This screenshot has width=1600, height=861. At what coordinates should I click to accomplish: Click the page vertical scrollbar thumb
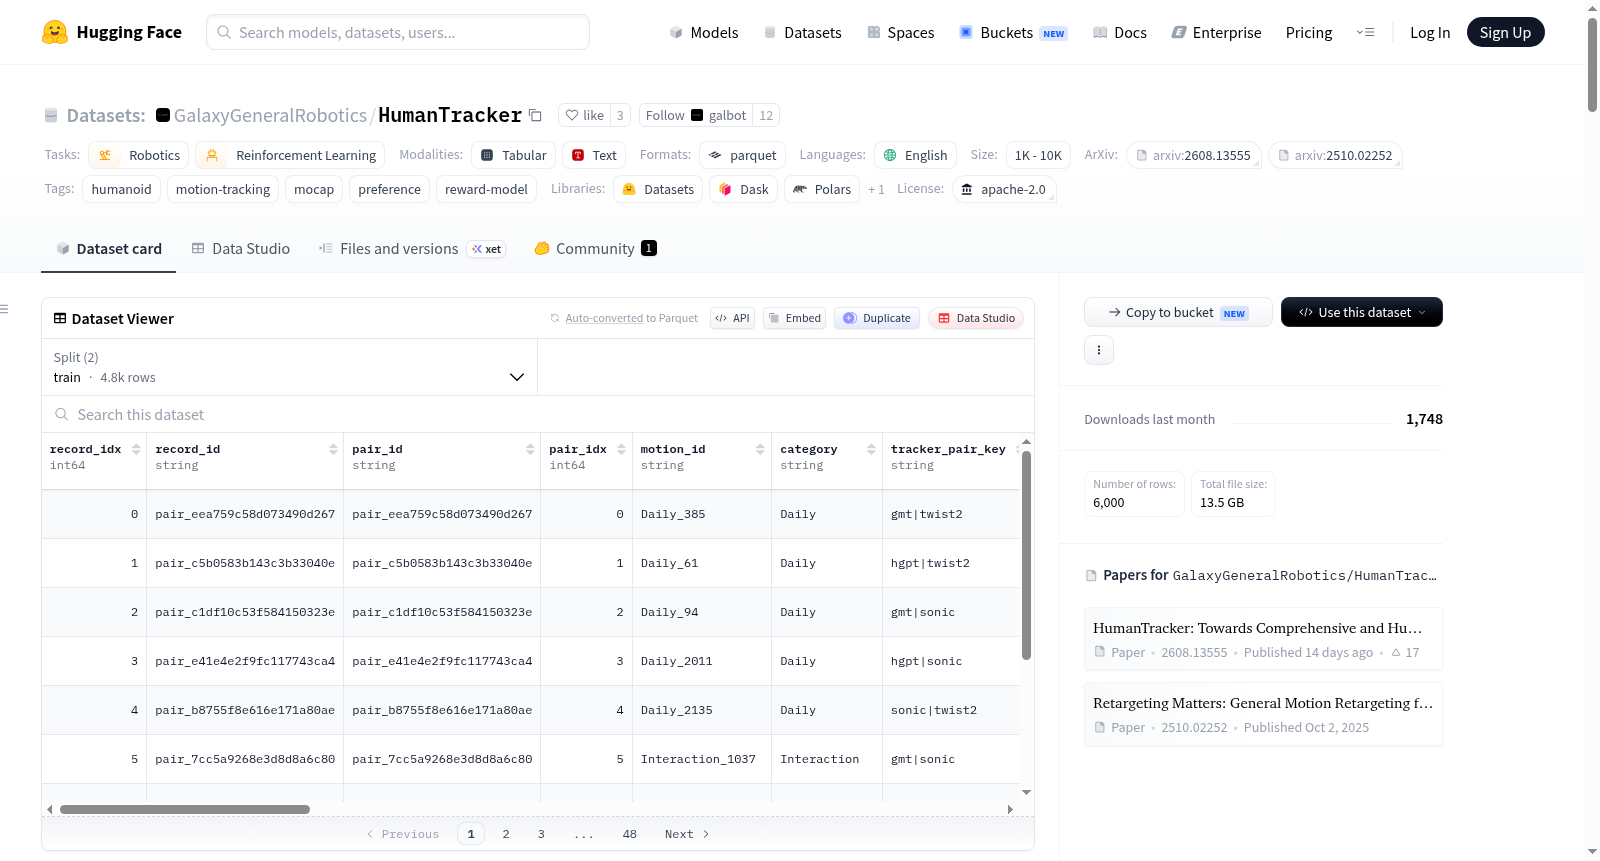[x=1592, y=65]
